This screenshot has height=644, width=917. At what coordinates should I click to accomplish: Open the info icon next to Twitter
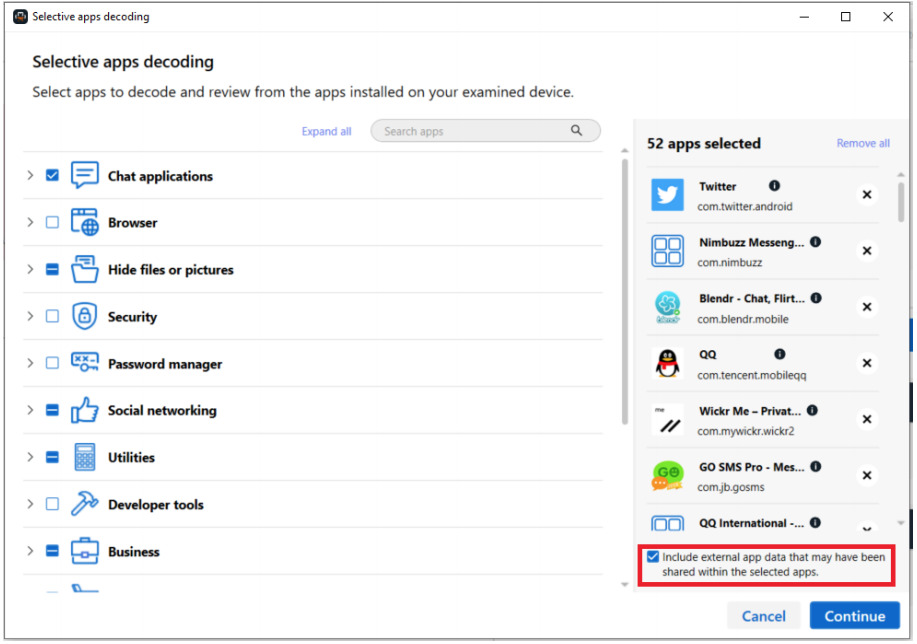[x=775, y=186]
